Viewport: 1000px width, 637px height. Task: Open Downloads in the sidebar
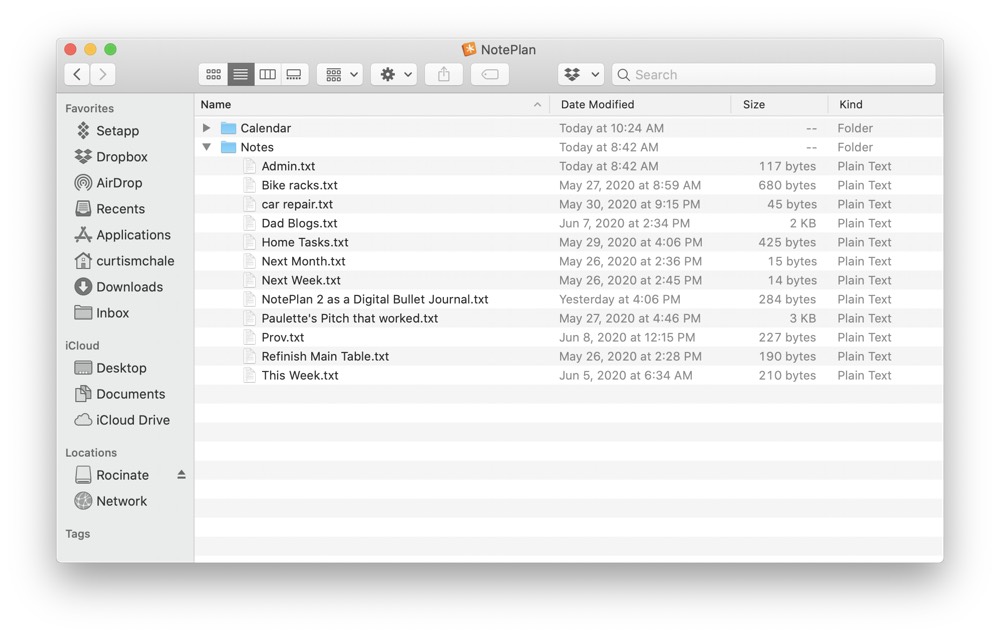(x=129, y=287)
